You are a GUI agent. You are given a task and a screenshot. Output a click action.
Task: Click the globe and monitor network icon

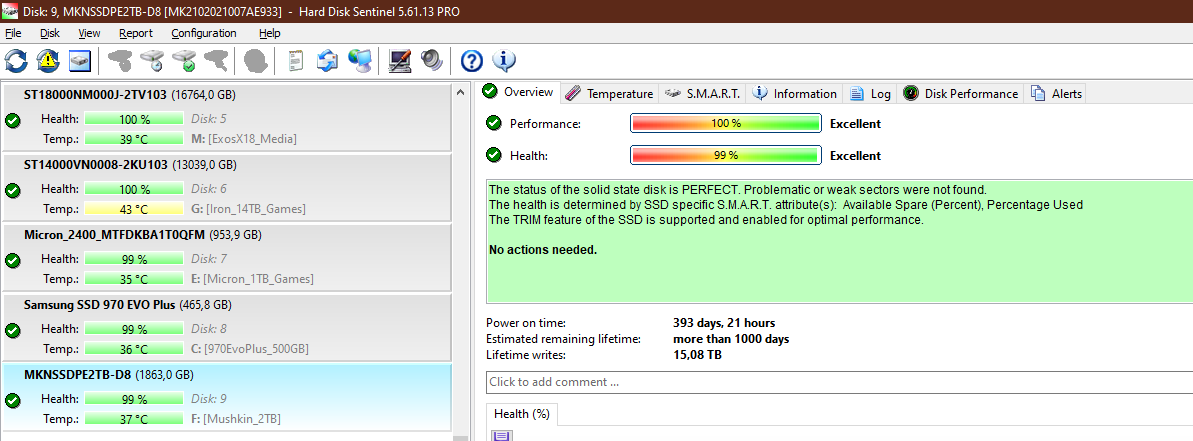tap(360, 61)
